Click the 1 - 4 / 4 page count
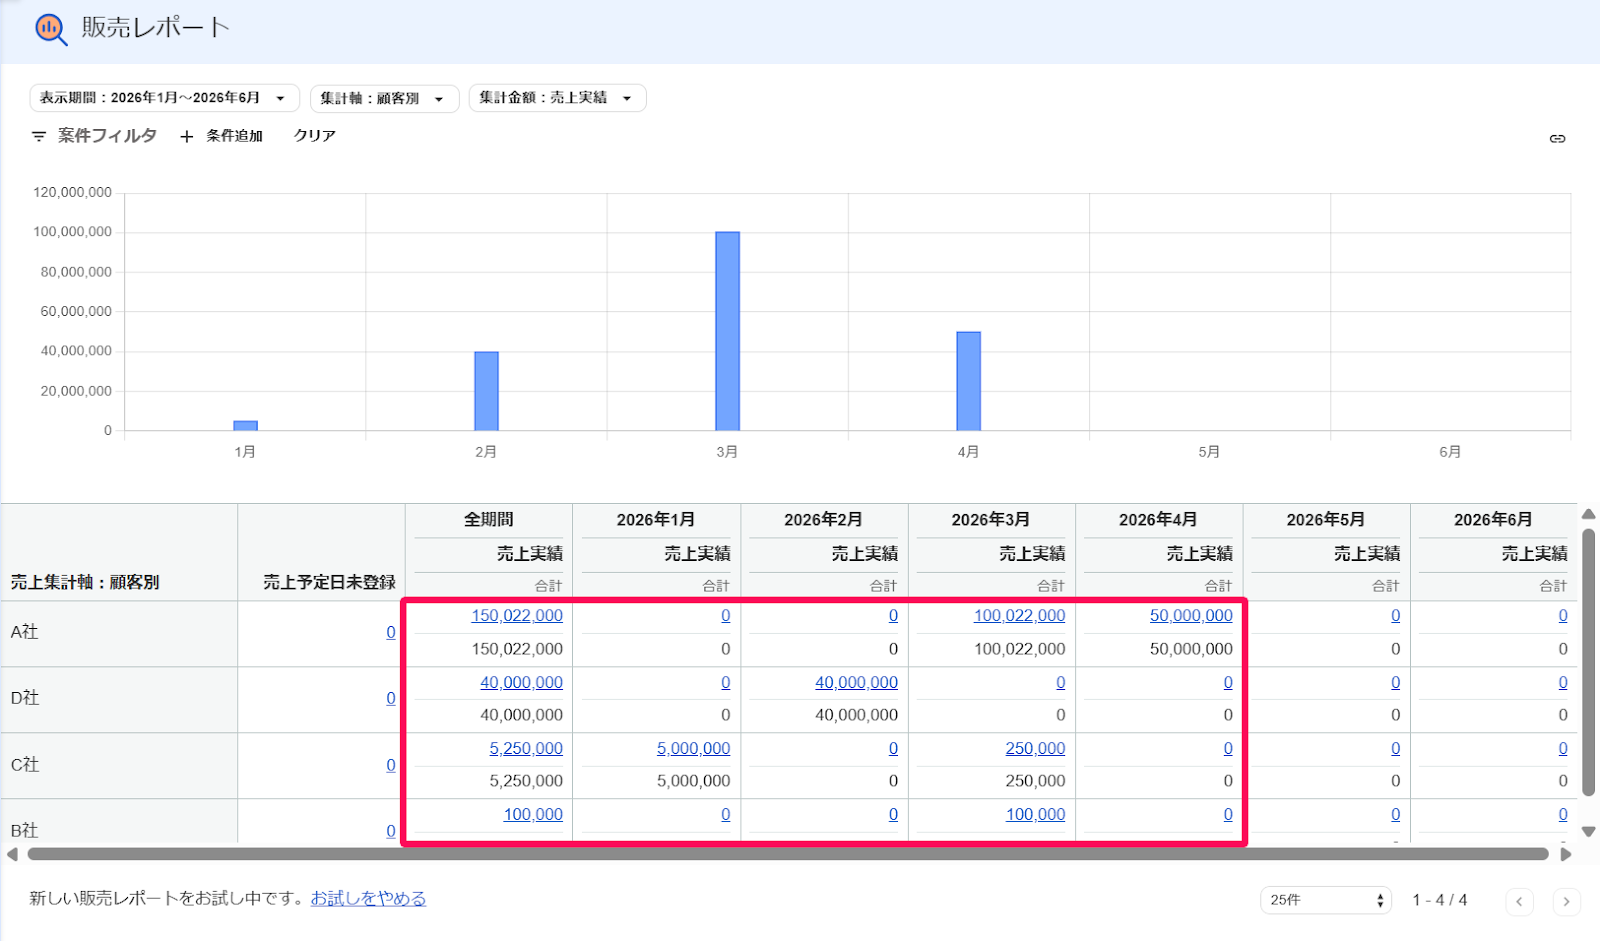The width and height of the screenshot is (1600, 941). click(1440, 900)
